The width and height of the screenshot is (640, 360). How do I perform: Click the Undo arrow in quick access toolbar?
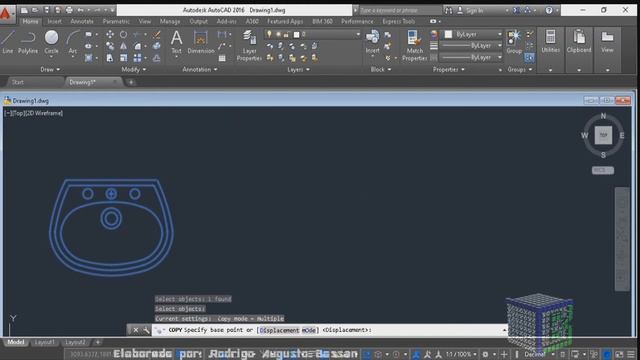pyautogui.click(x=80, y=10)
